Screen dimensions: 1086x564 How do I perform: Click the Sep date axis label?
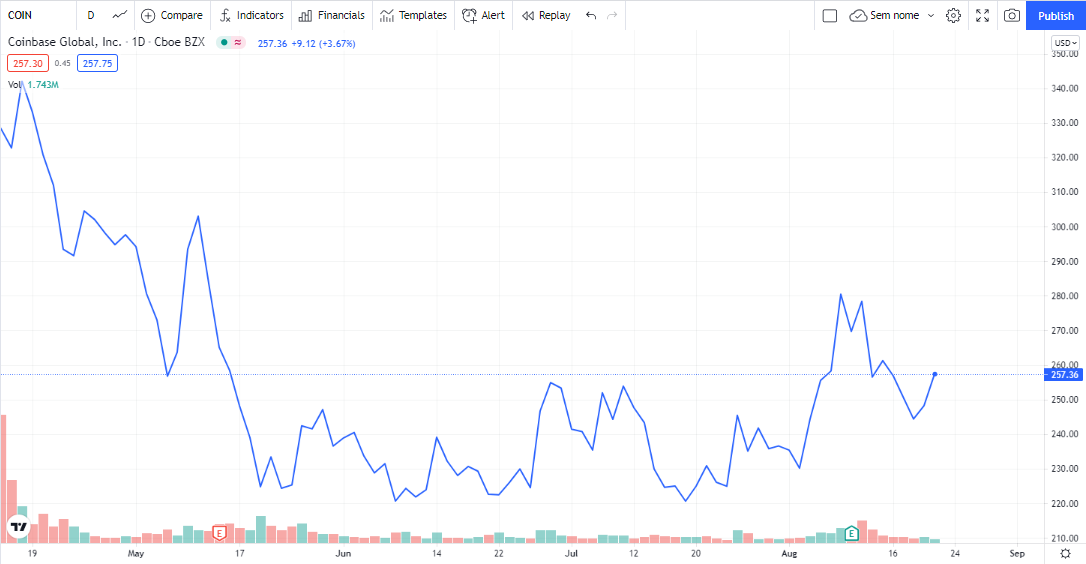pyautogui.click(x=1017, y=553)
